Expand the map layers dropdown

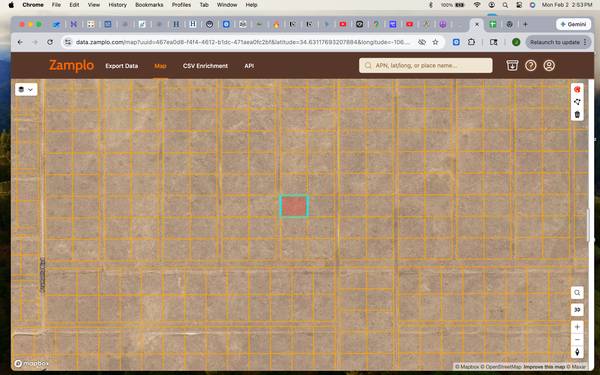(26, 90)
